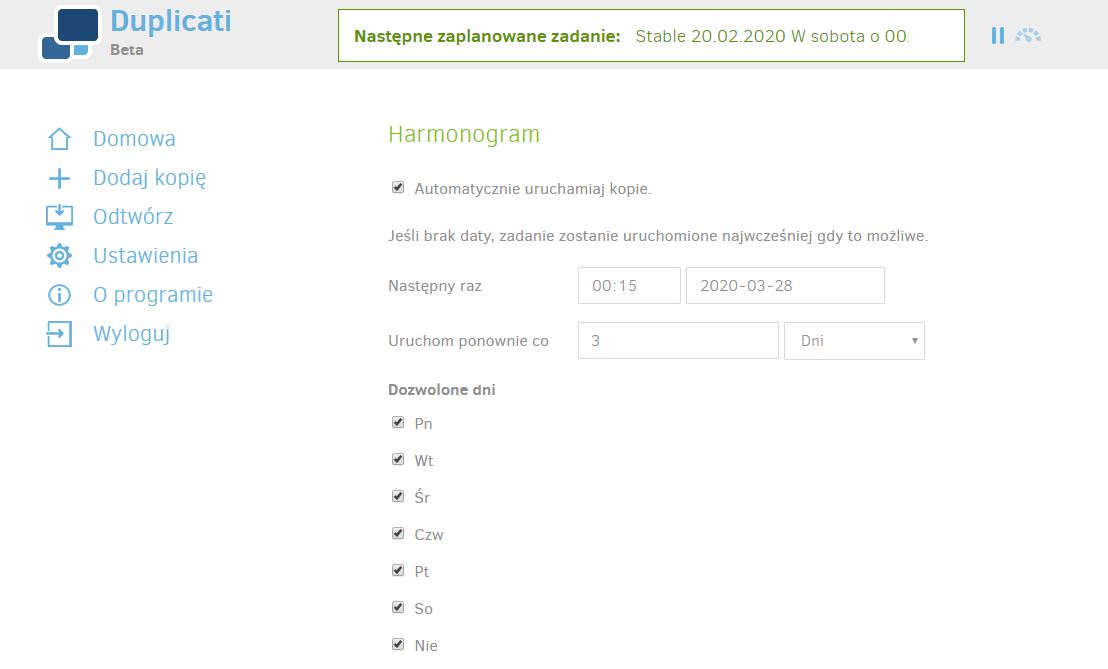Click the Dozwolone dni label
Viewport: 1108px width, 669px height.
tap(442, 390)
